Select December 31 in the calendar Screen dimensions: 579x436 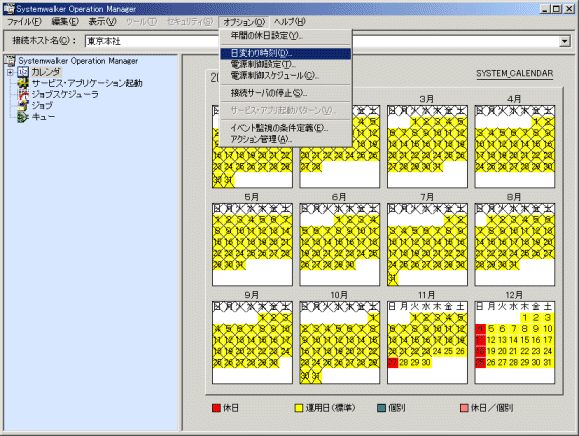click(x=548, y=363)
